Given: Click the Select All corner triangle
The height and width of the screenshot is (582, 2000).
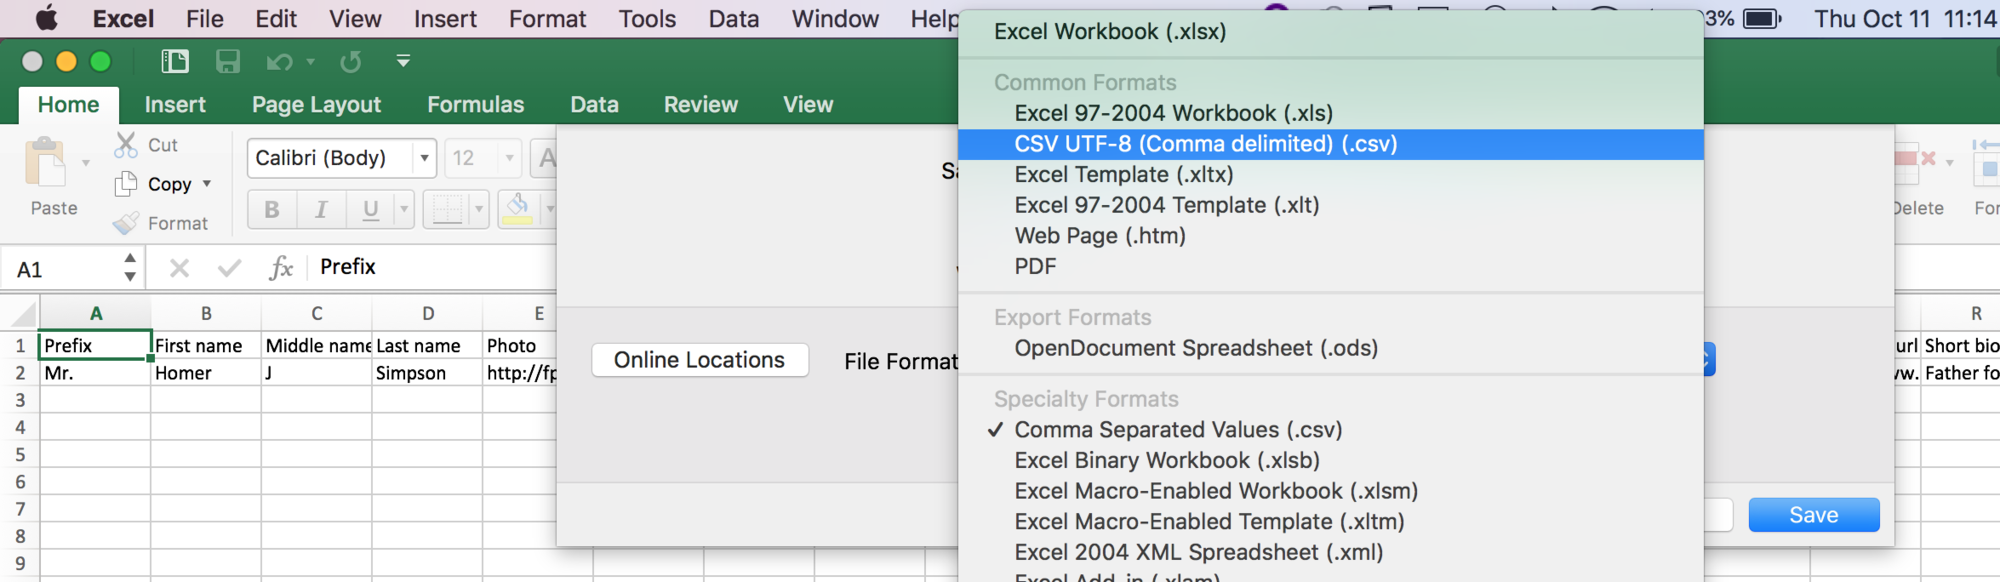Looking at the screenshot, I should coord(21,314).
